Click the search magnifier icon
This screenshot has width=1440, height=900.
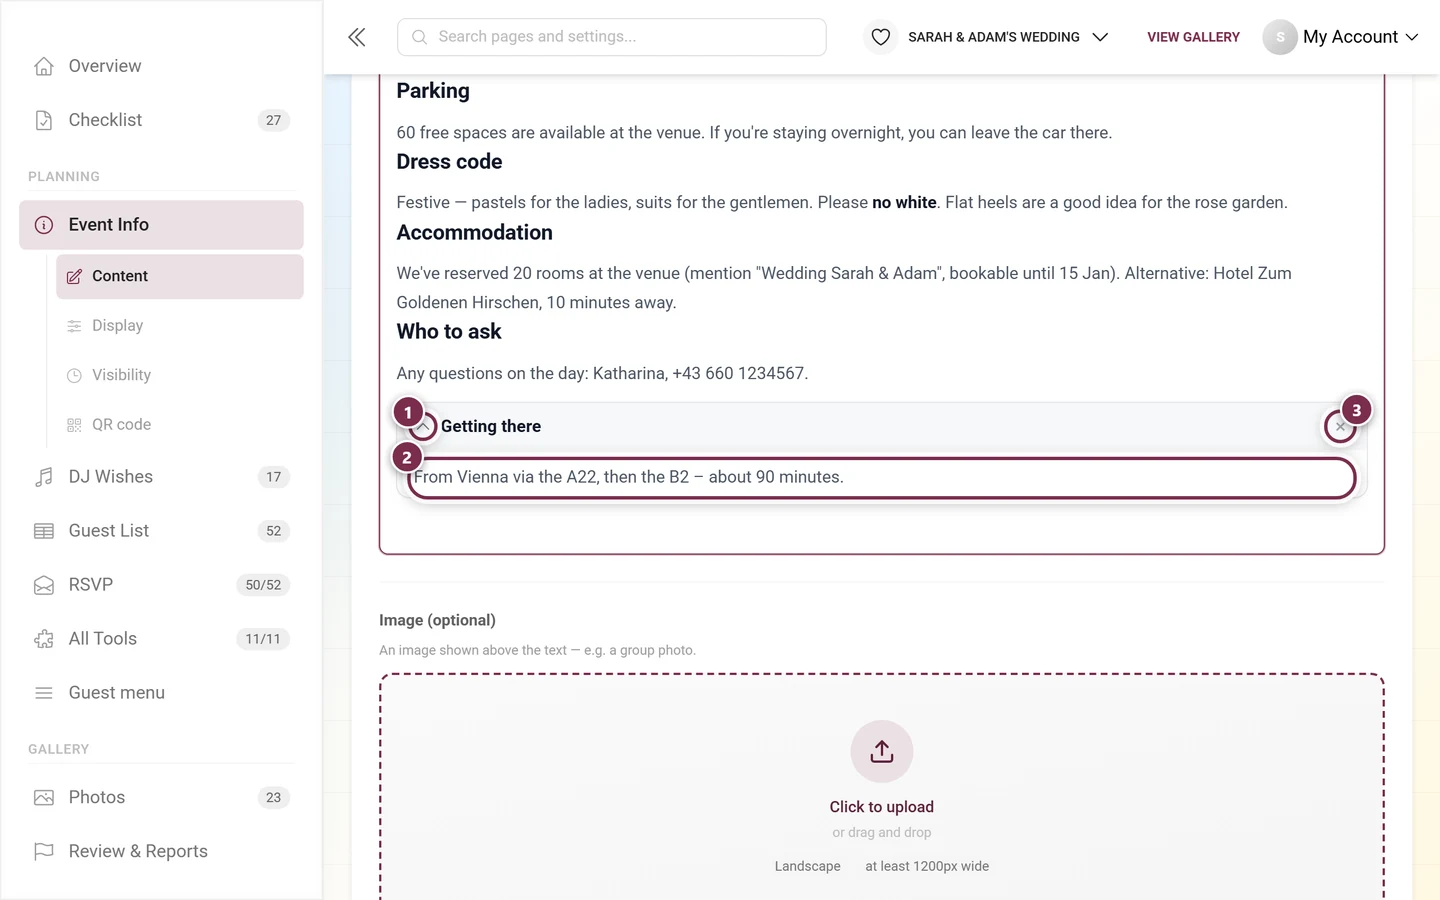(x=420, y=37)
